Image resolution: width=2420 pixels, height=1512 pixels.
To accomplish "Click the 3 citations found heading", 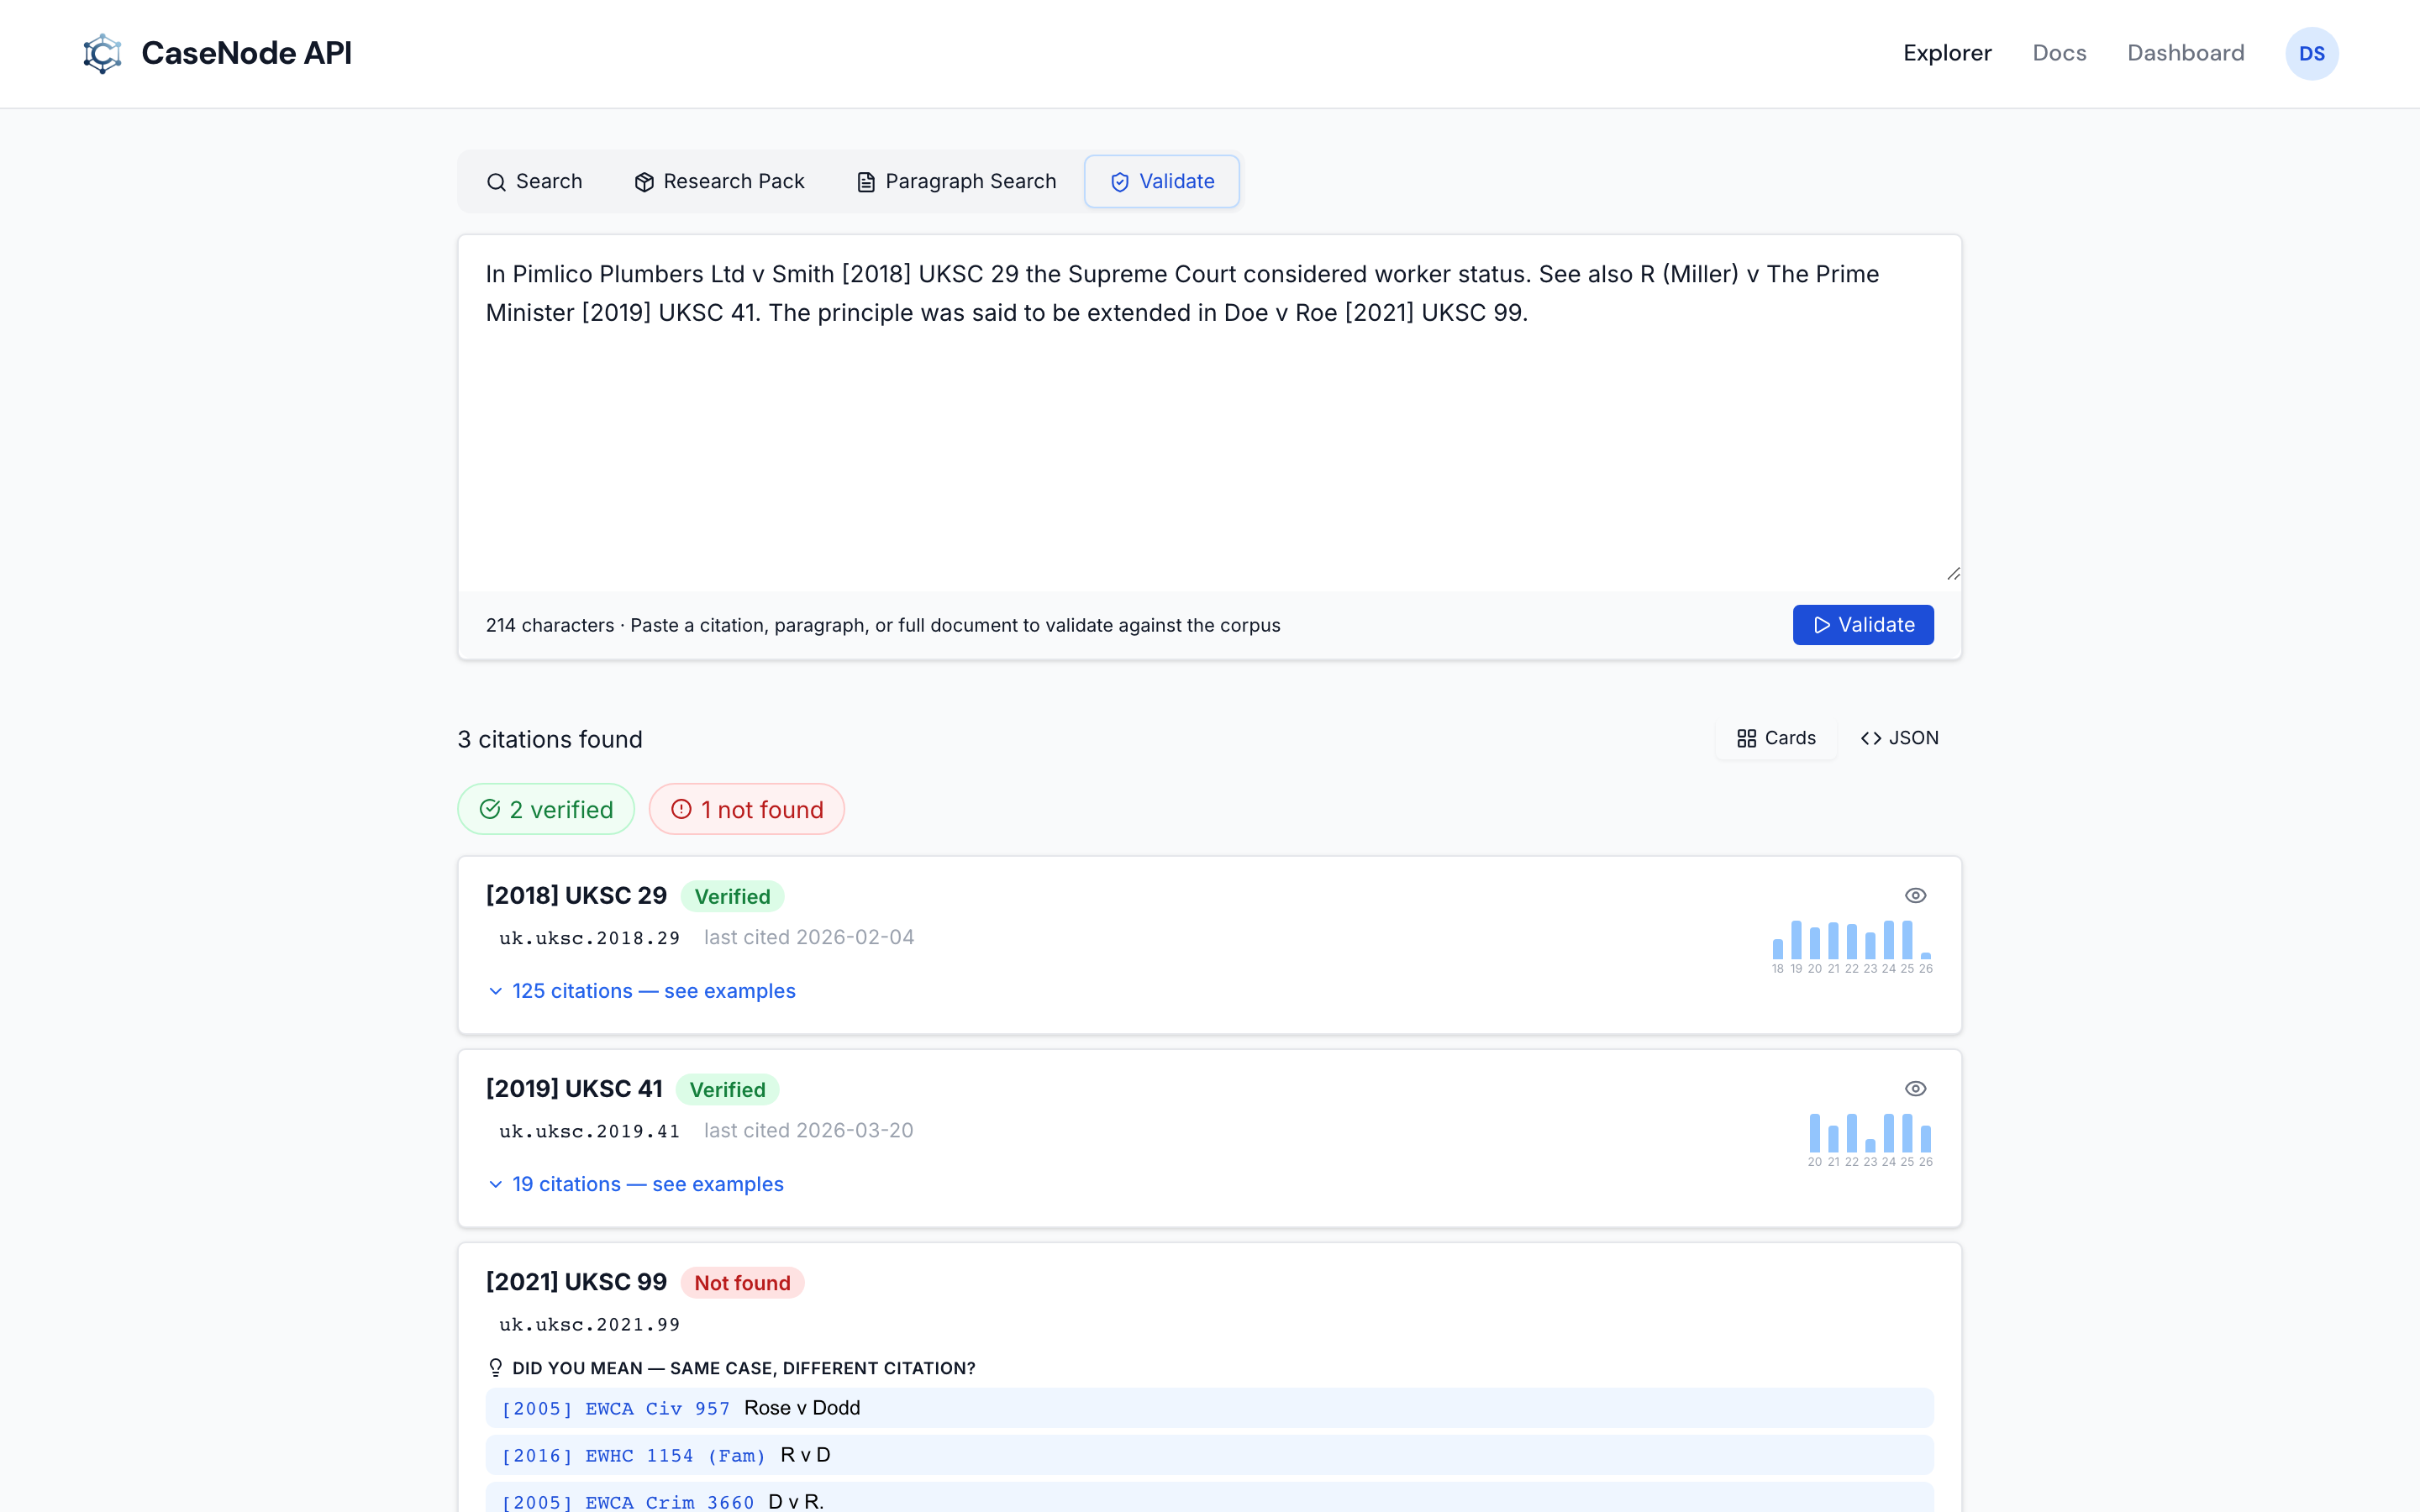I will 550,739.
